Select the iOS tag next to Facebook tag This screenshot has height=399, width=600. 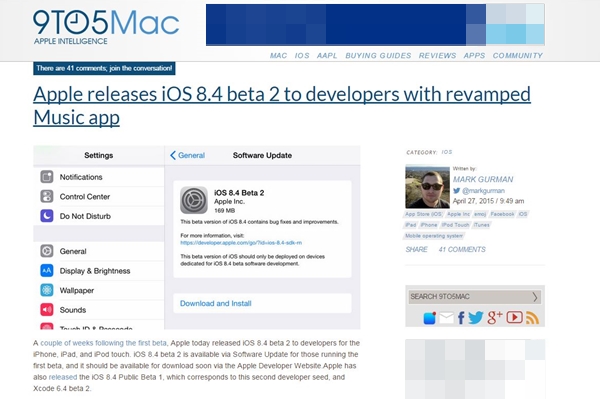point(523,214)
